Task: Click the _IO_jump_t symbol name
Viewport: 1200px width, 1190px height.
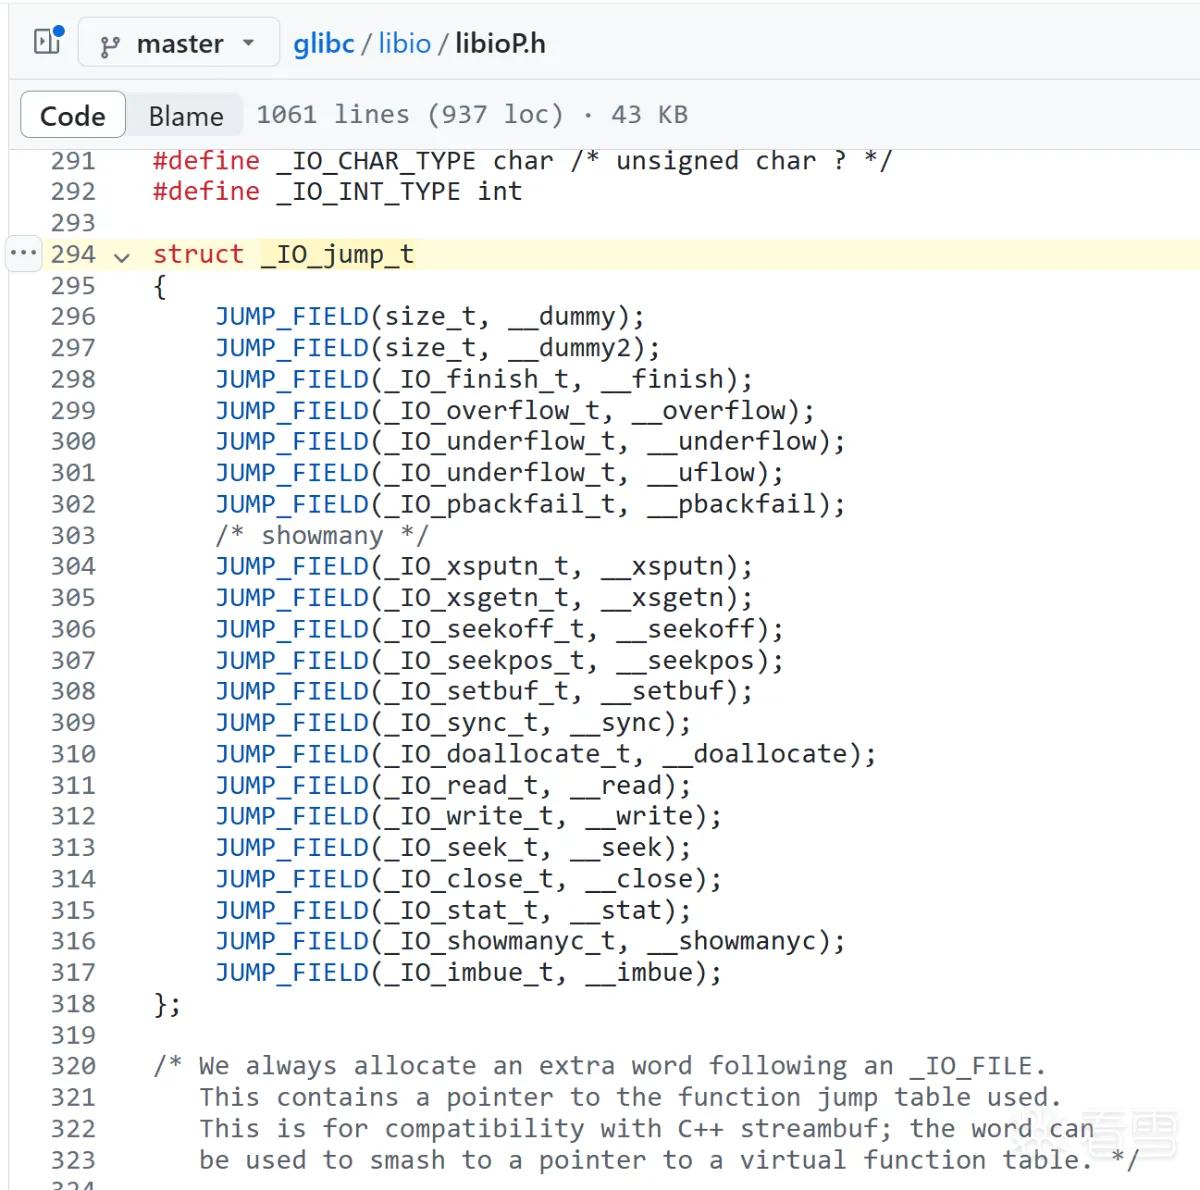Action: [338, 254]
